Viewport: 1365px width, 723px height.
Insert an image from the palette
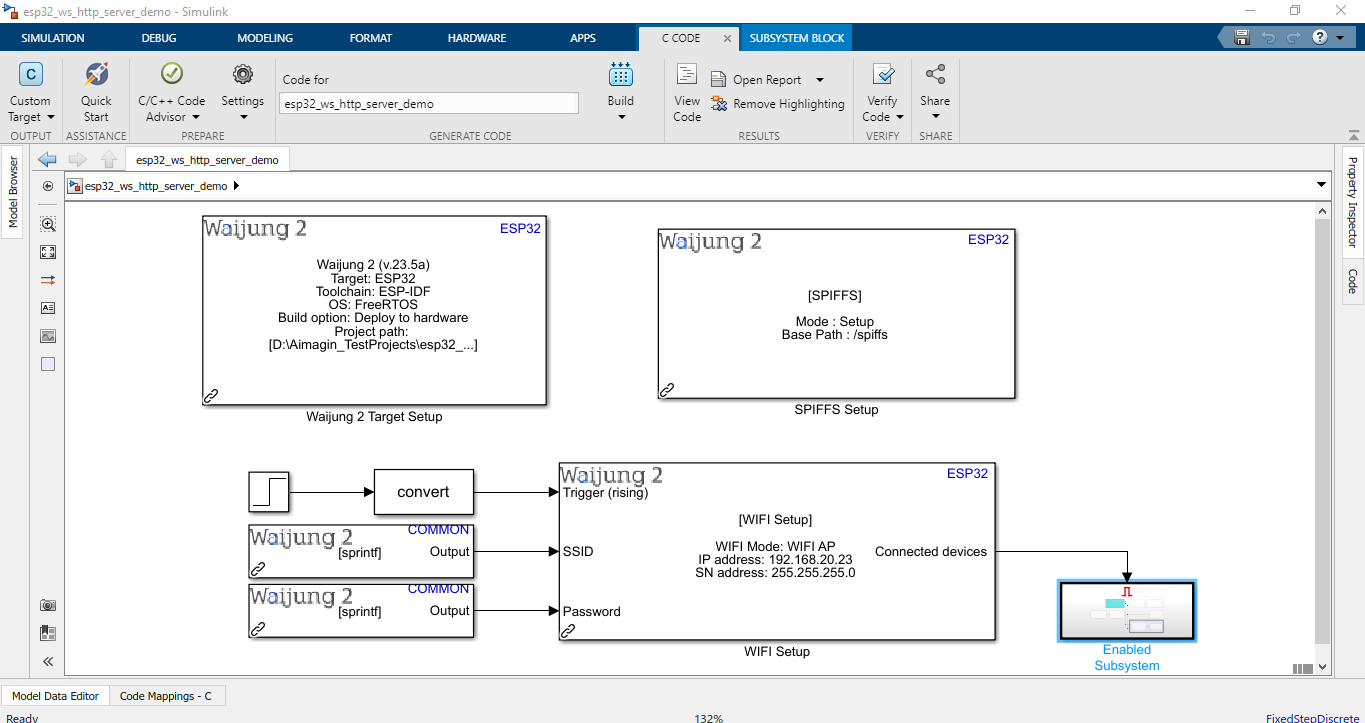click(x=48, y=336)
